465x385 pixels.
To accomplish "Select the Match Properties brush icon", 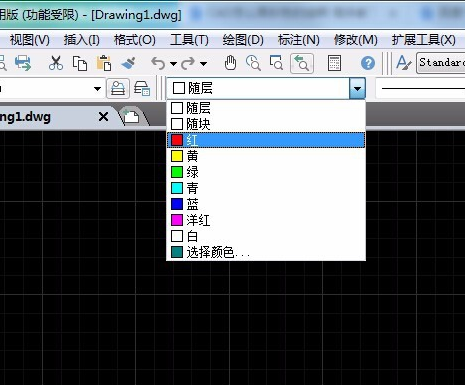I will [128, 63].
